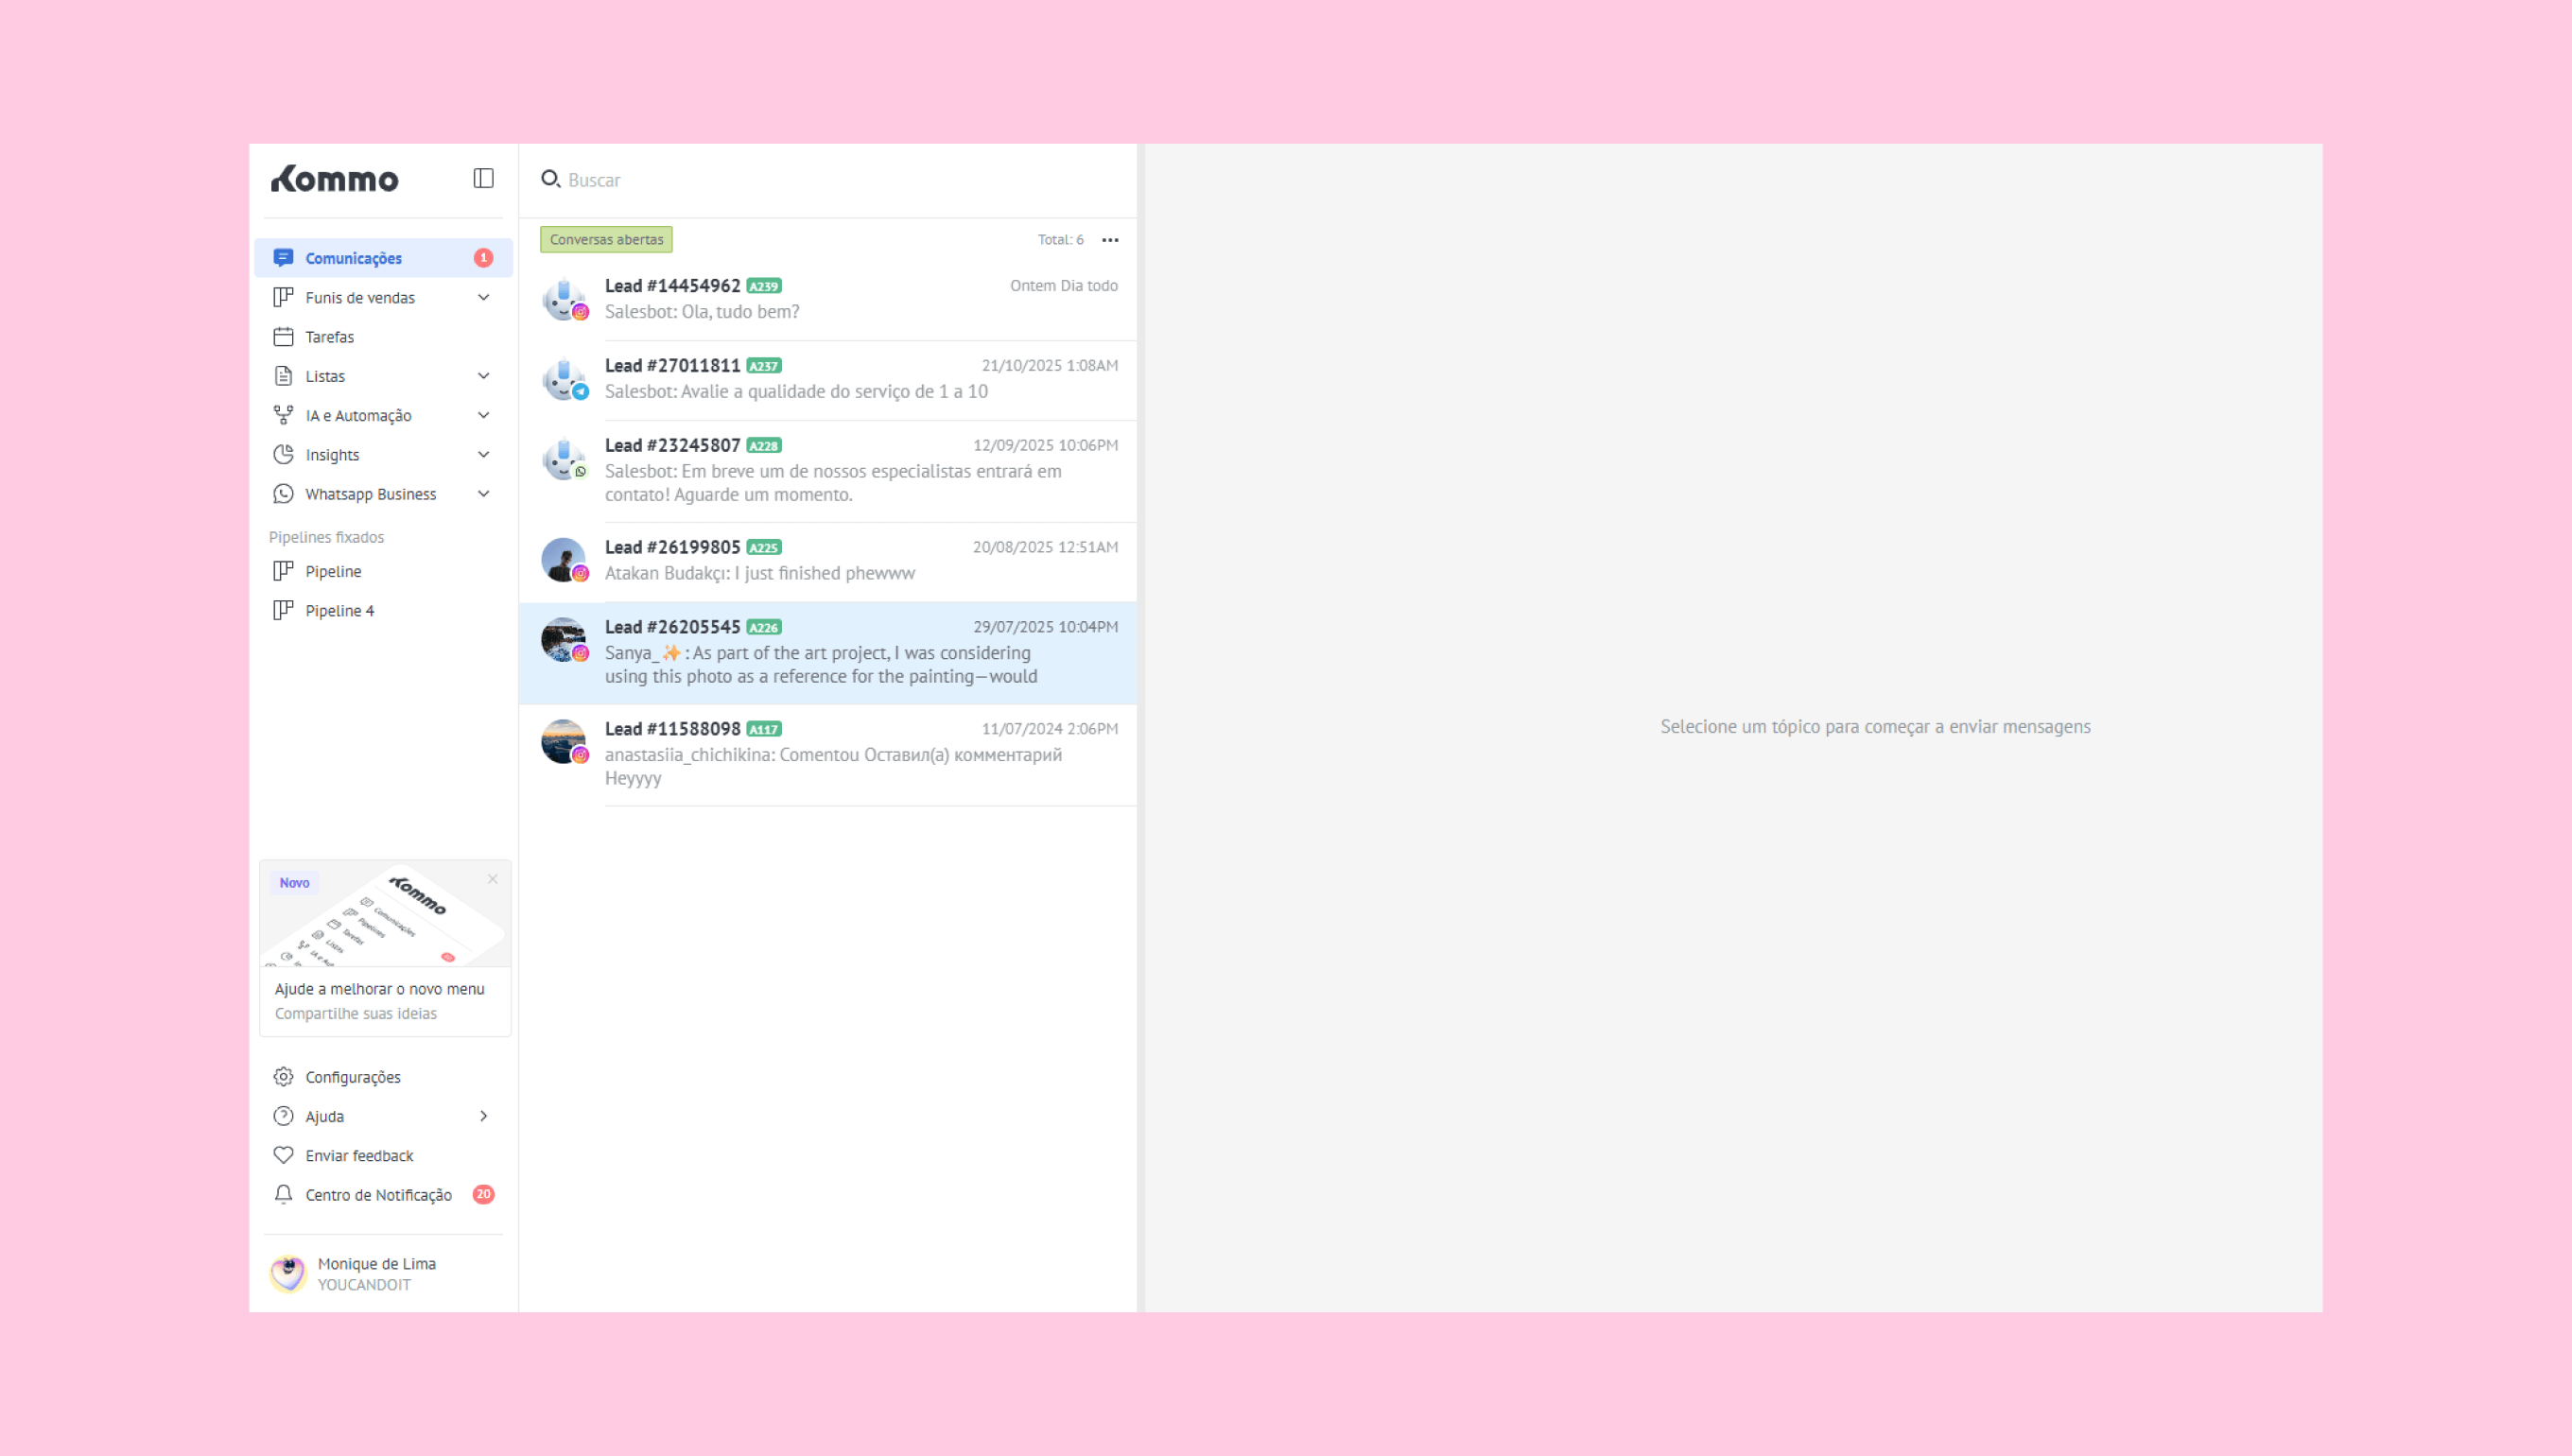Click the Compartilhe suas ideias link
Viewport: 2572px width, 1456px height.
click(x=356, y=1014)
